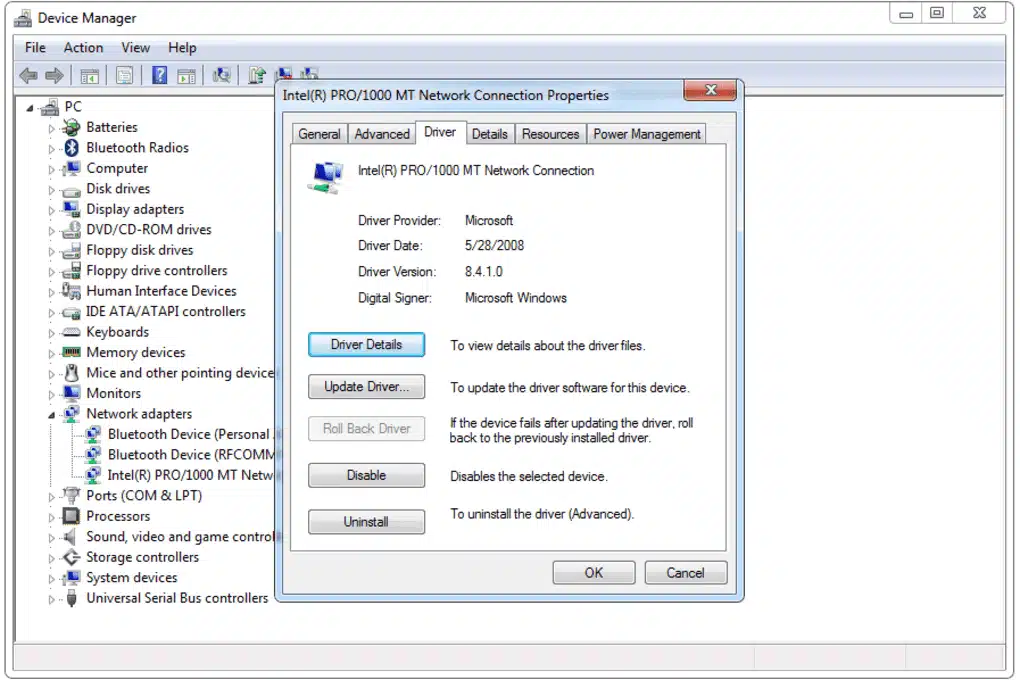1020x680 pixels.
Task: Expand the Keyboards node
Action: 51,333
